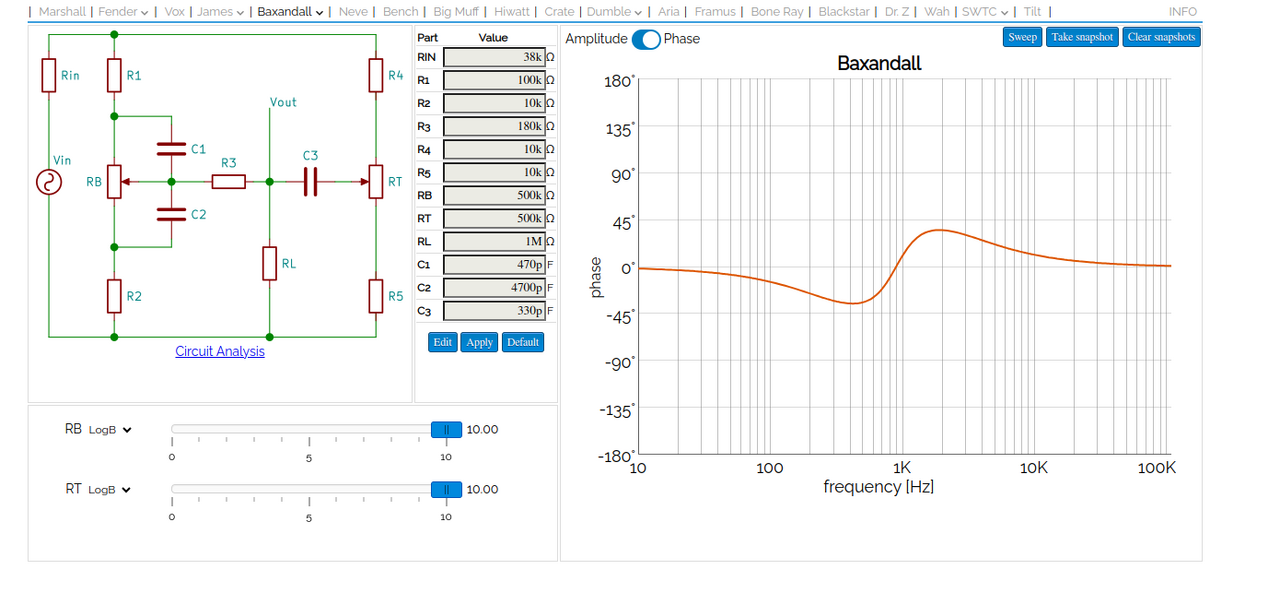This screenshot has height=605, width=1280.
Task: Click the Vout label in schematic
Action: [283, 102]
